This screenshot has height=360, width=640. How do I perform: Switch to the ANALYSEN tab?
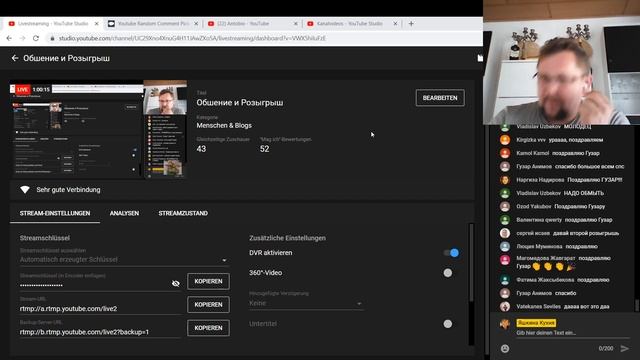124,213
